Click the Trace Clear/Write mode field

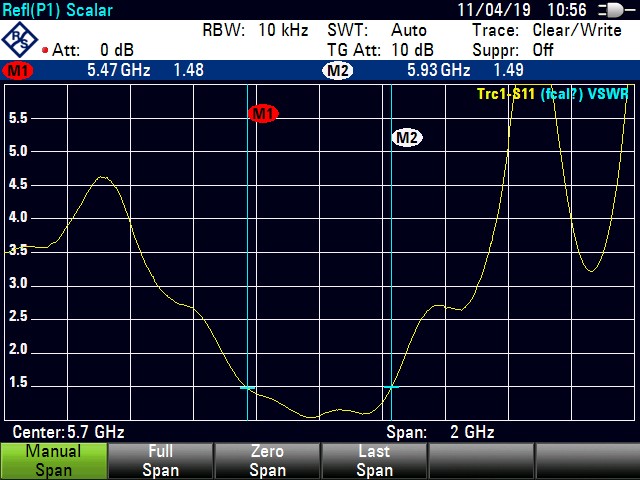coord(546,30)
